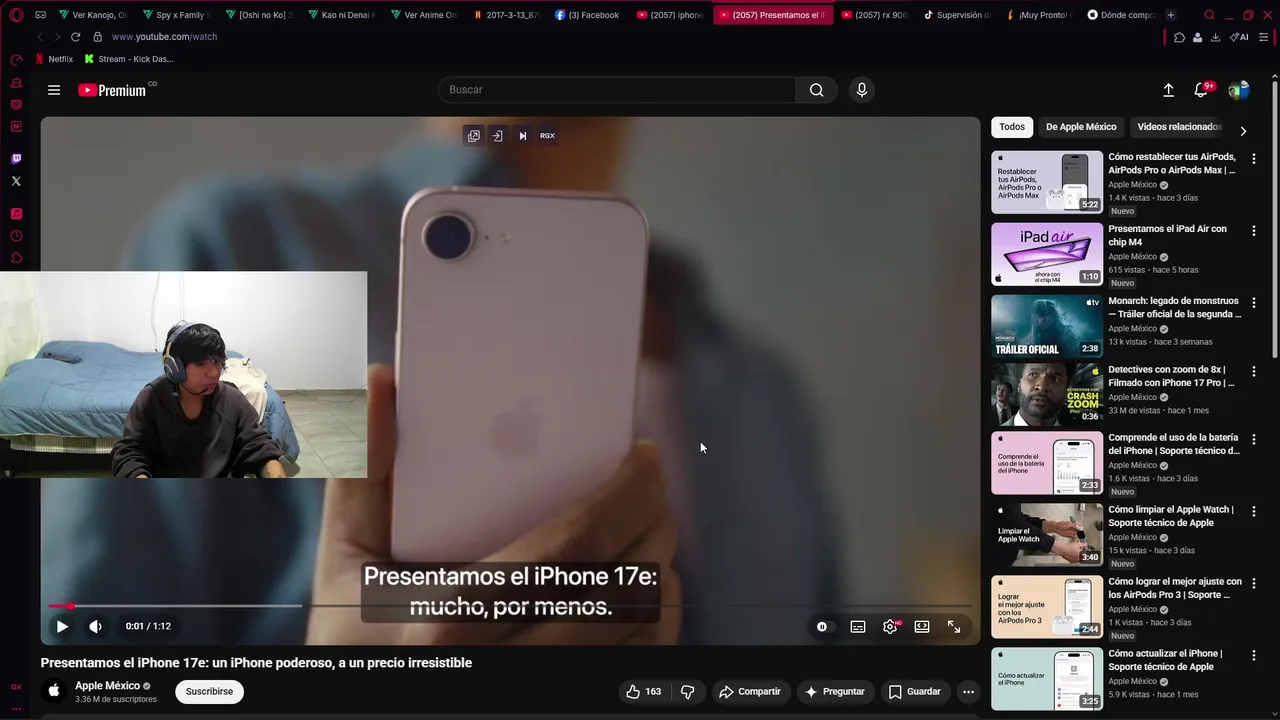This screenshot has height=720, width=1280.
Task: Open more actions beside Guardar
Action: point(968,691)
